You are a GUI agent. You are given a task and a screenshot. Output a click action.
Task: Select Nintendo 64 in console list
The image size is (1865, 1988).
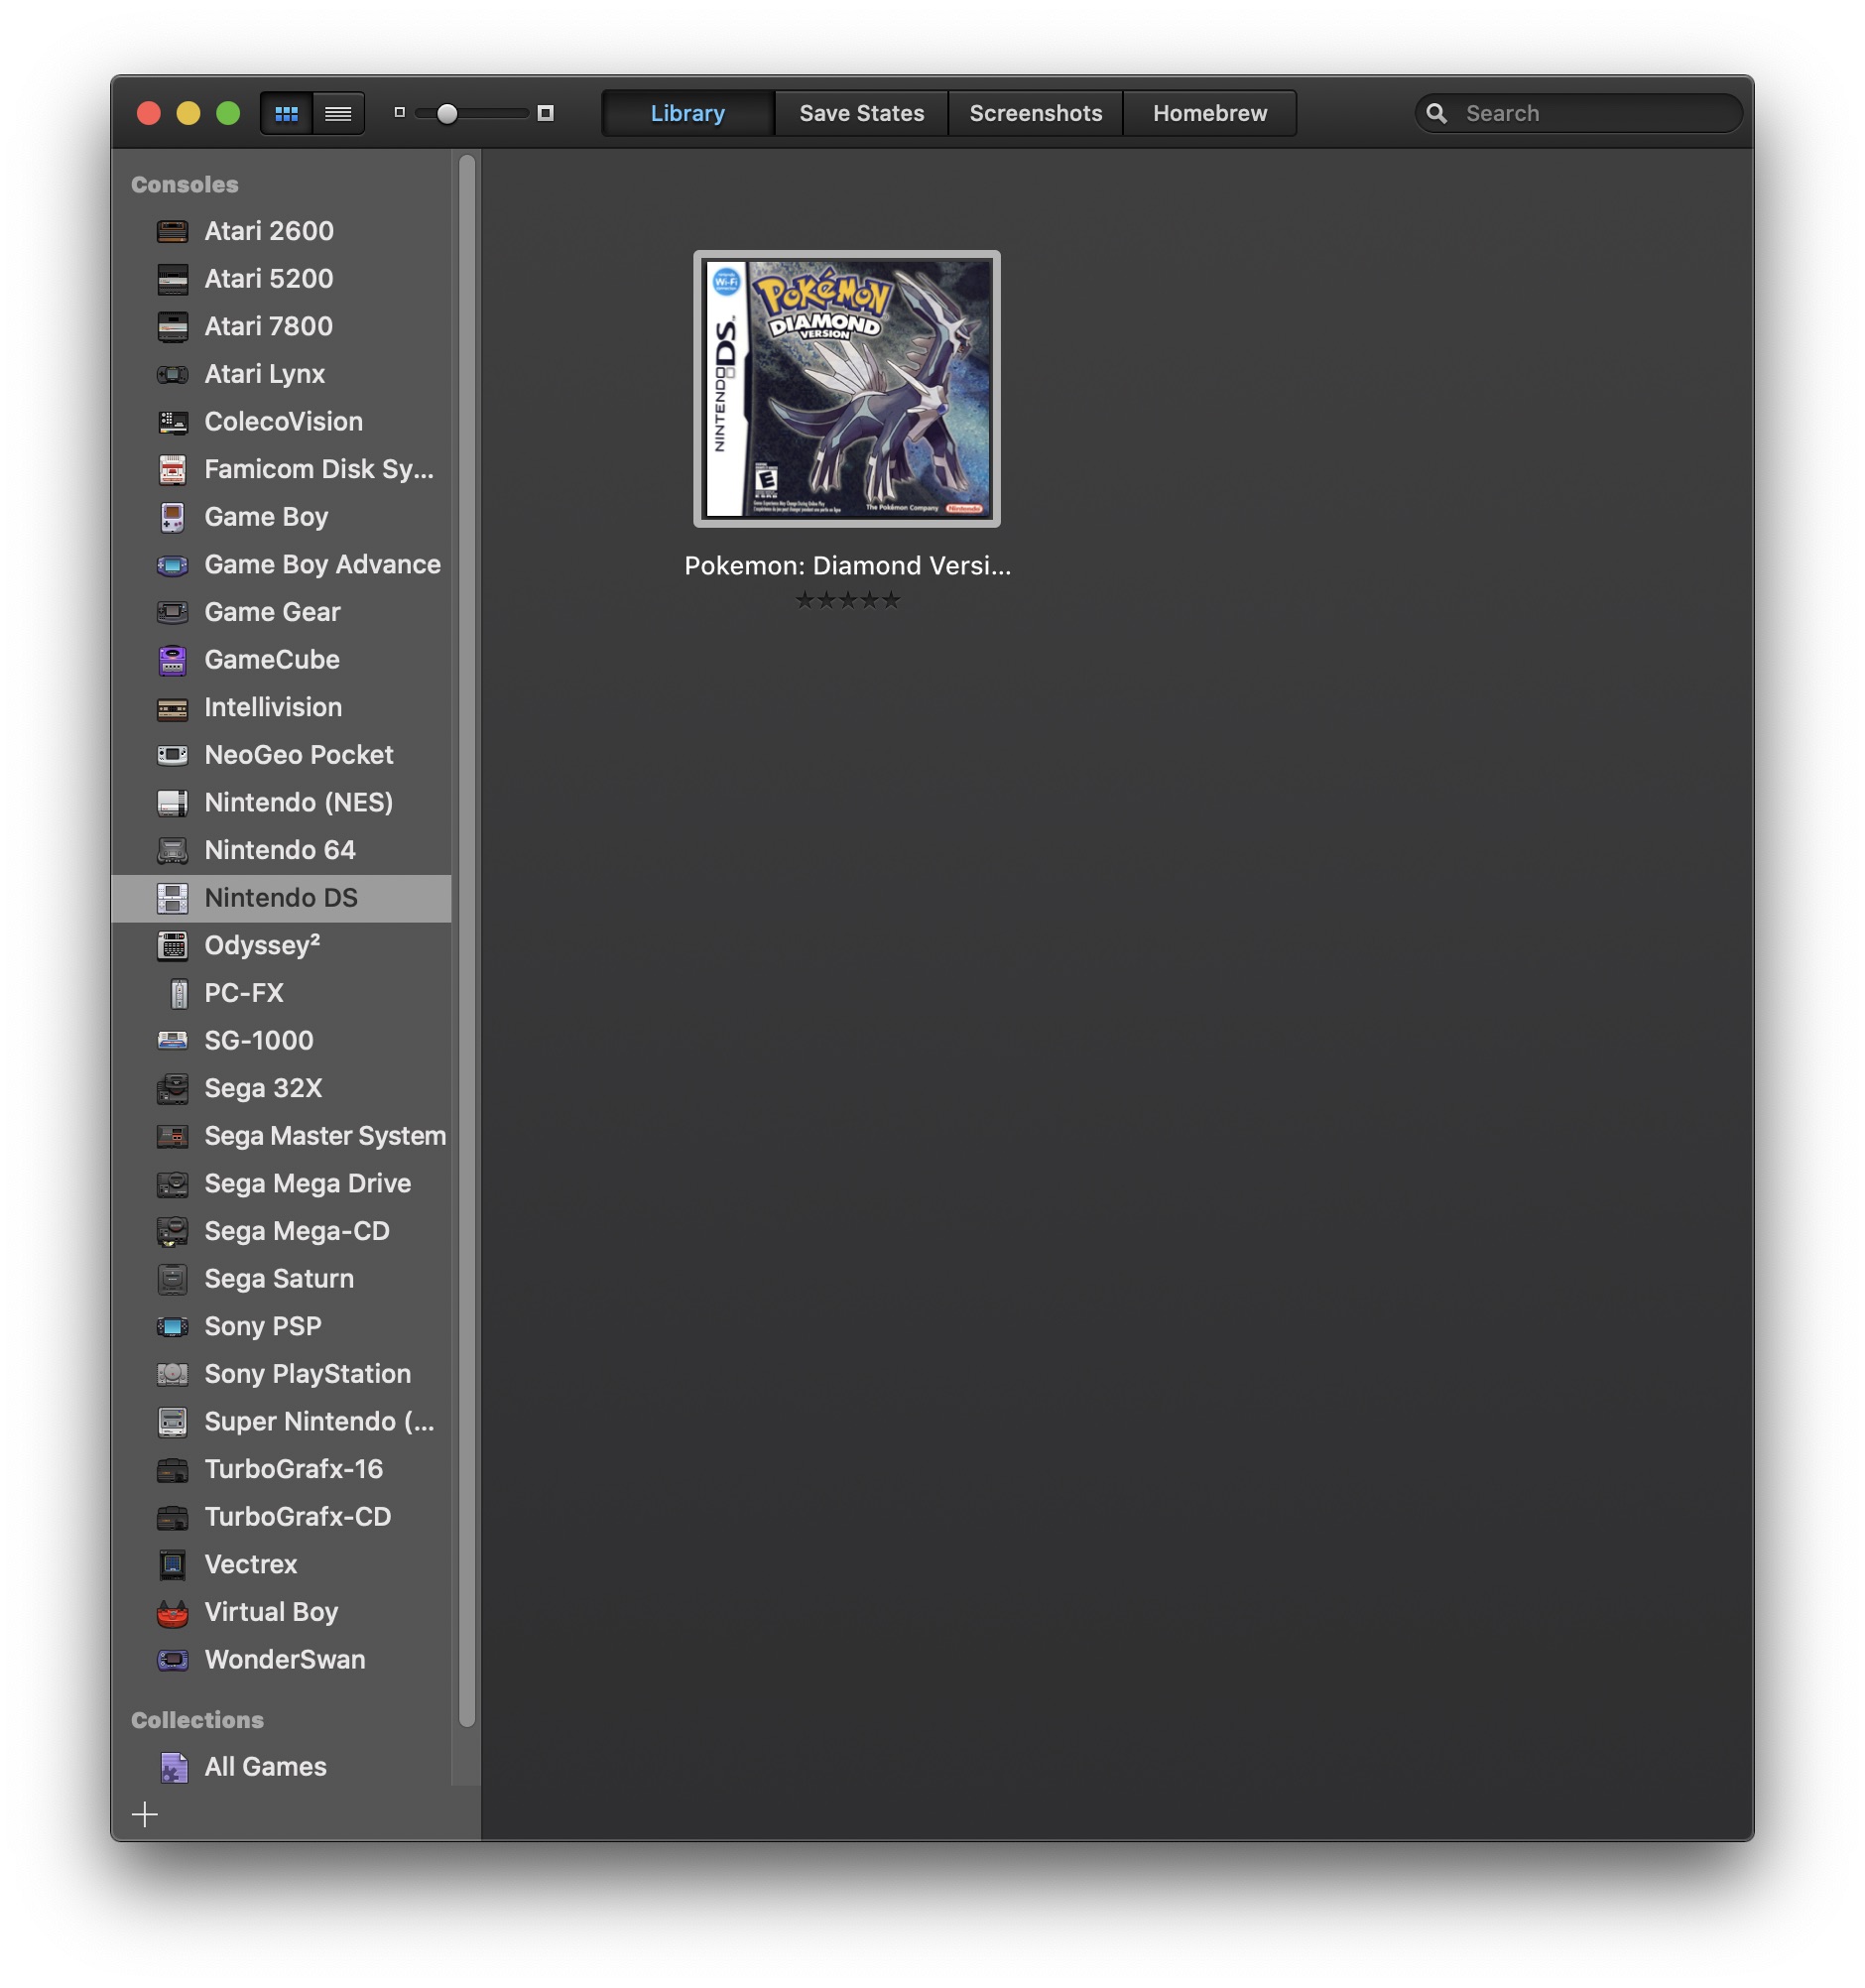coord(281,850)
